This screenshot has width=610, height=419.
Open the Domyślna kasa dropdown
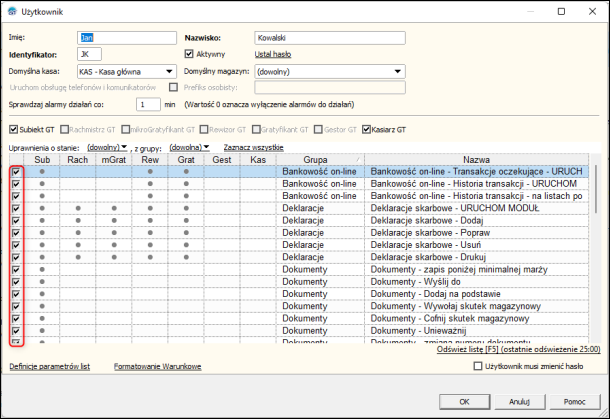170,72
